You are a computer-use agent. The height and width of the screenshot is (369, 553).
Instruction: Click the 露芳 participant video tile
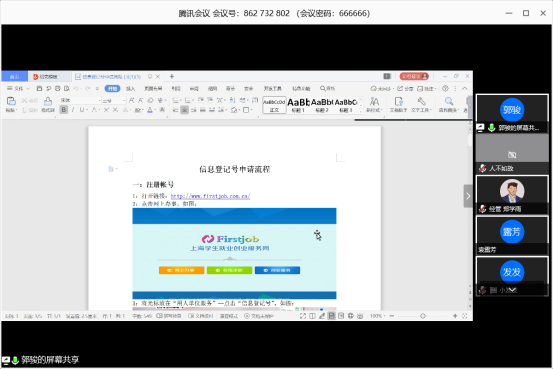[x=512, y=235]
